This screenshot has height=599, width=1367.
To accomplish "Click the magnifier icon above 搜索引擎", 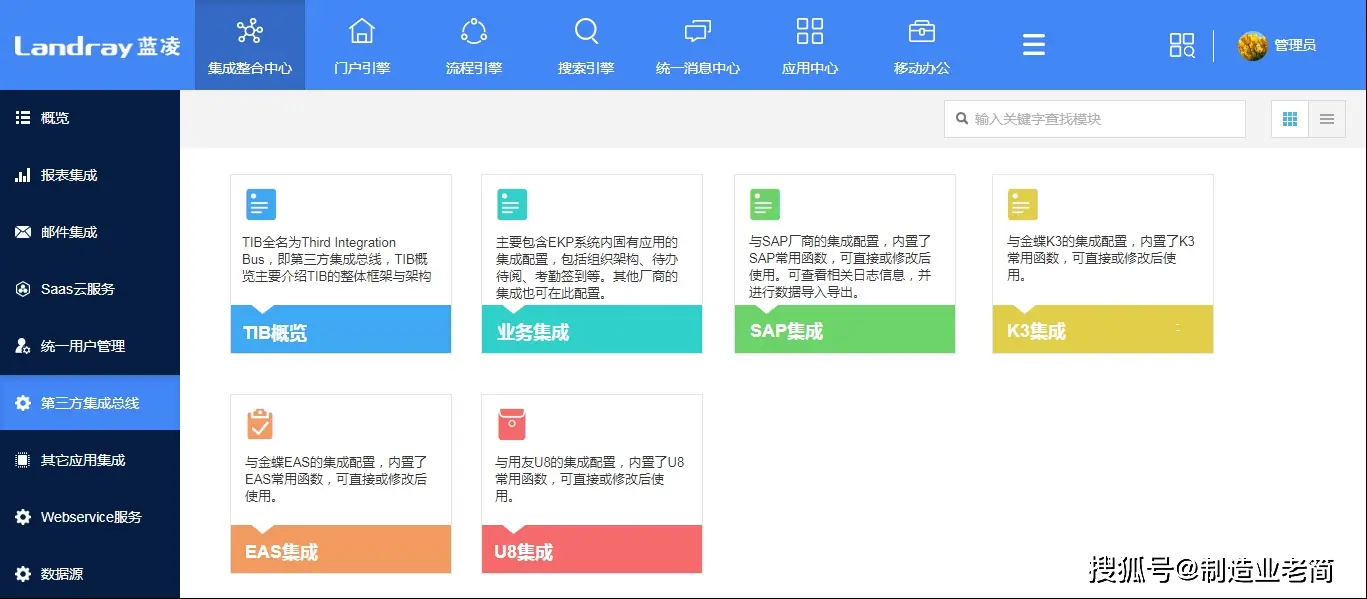I will tap(587, 32).
